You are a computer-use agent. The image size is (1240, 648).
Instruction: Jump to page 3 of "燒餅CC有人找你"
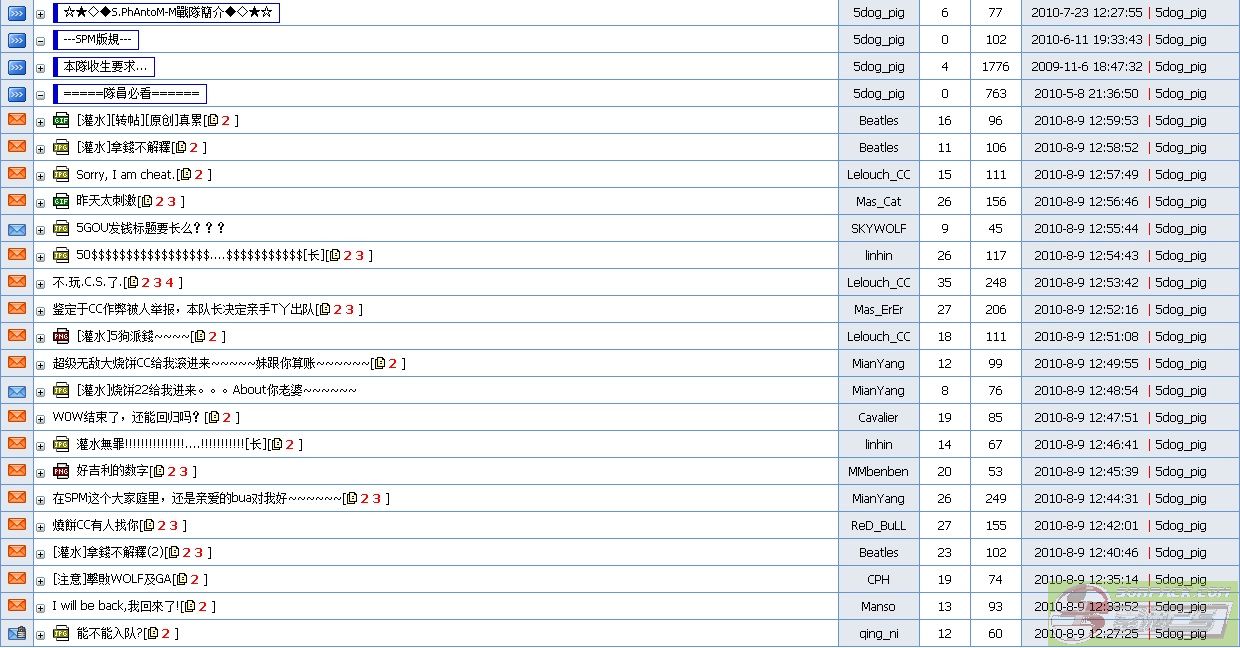click(174, 525)
